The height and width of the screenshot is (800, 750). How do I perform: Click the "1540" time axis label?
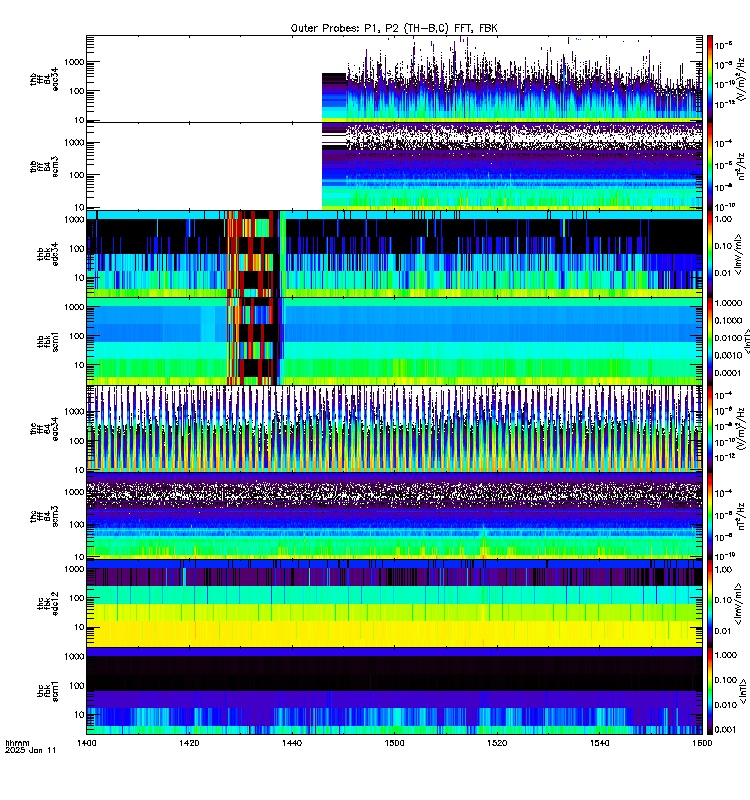(x=599, y=743)
